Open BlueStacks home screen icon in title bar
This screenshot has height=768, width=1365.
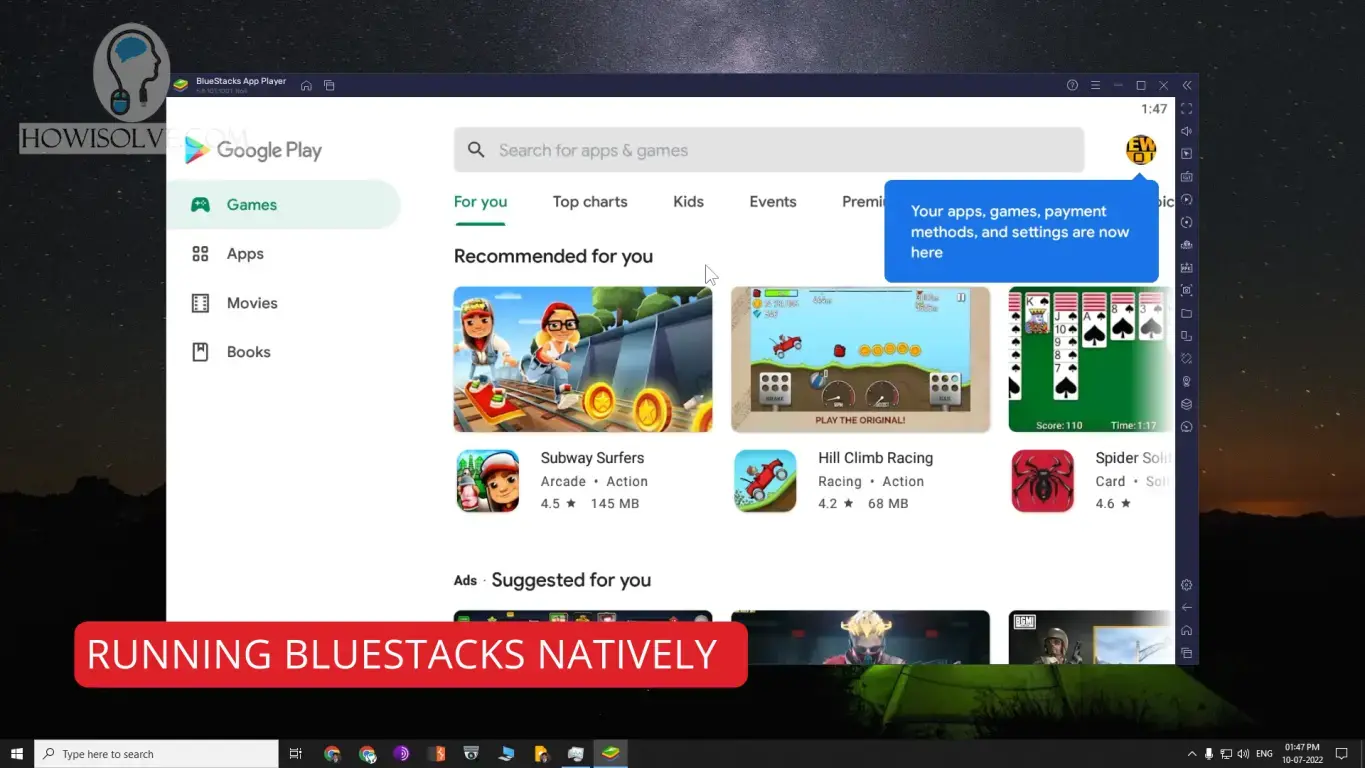[306, 85]
